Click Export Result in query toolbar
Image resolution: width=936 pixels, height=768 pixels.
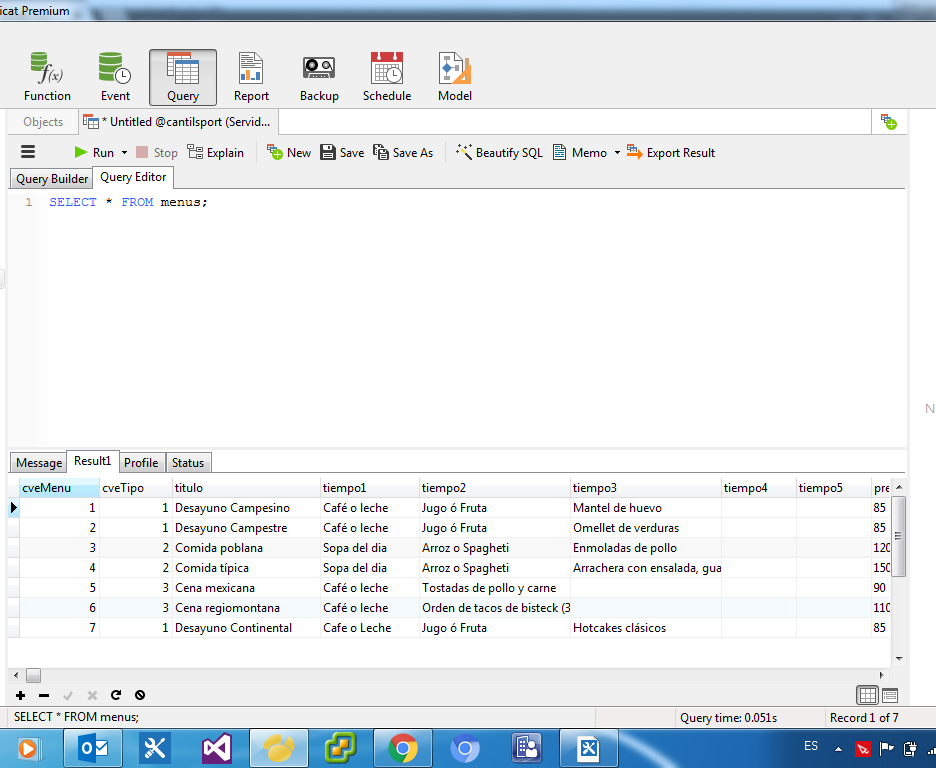pos(671,153)
